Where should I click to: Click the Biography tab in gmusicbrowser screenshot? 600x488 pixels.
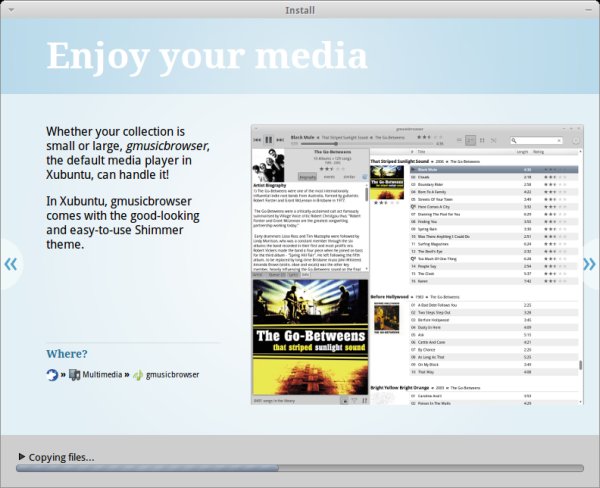pyautogui.click(x=307, y=177)
